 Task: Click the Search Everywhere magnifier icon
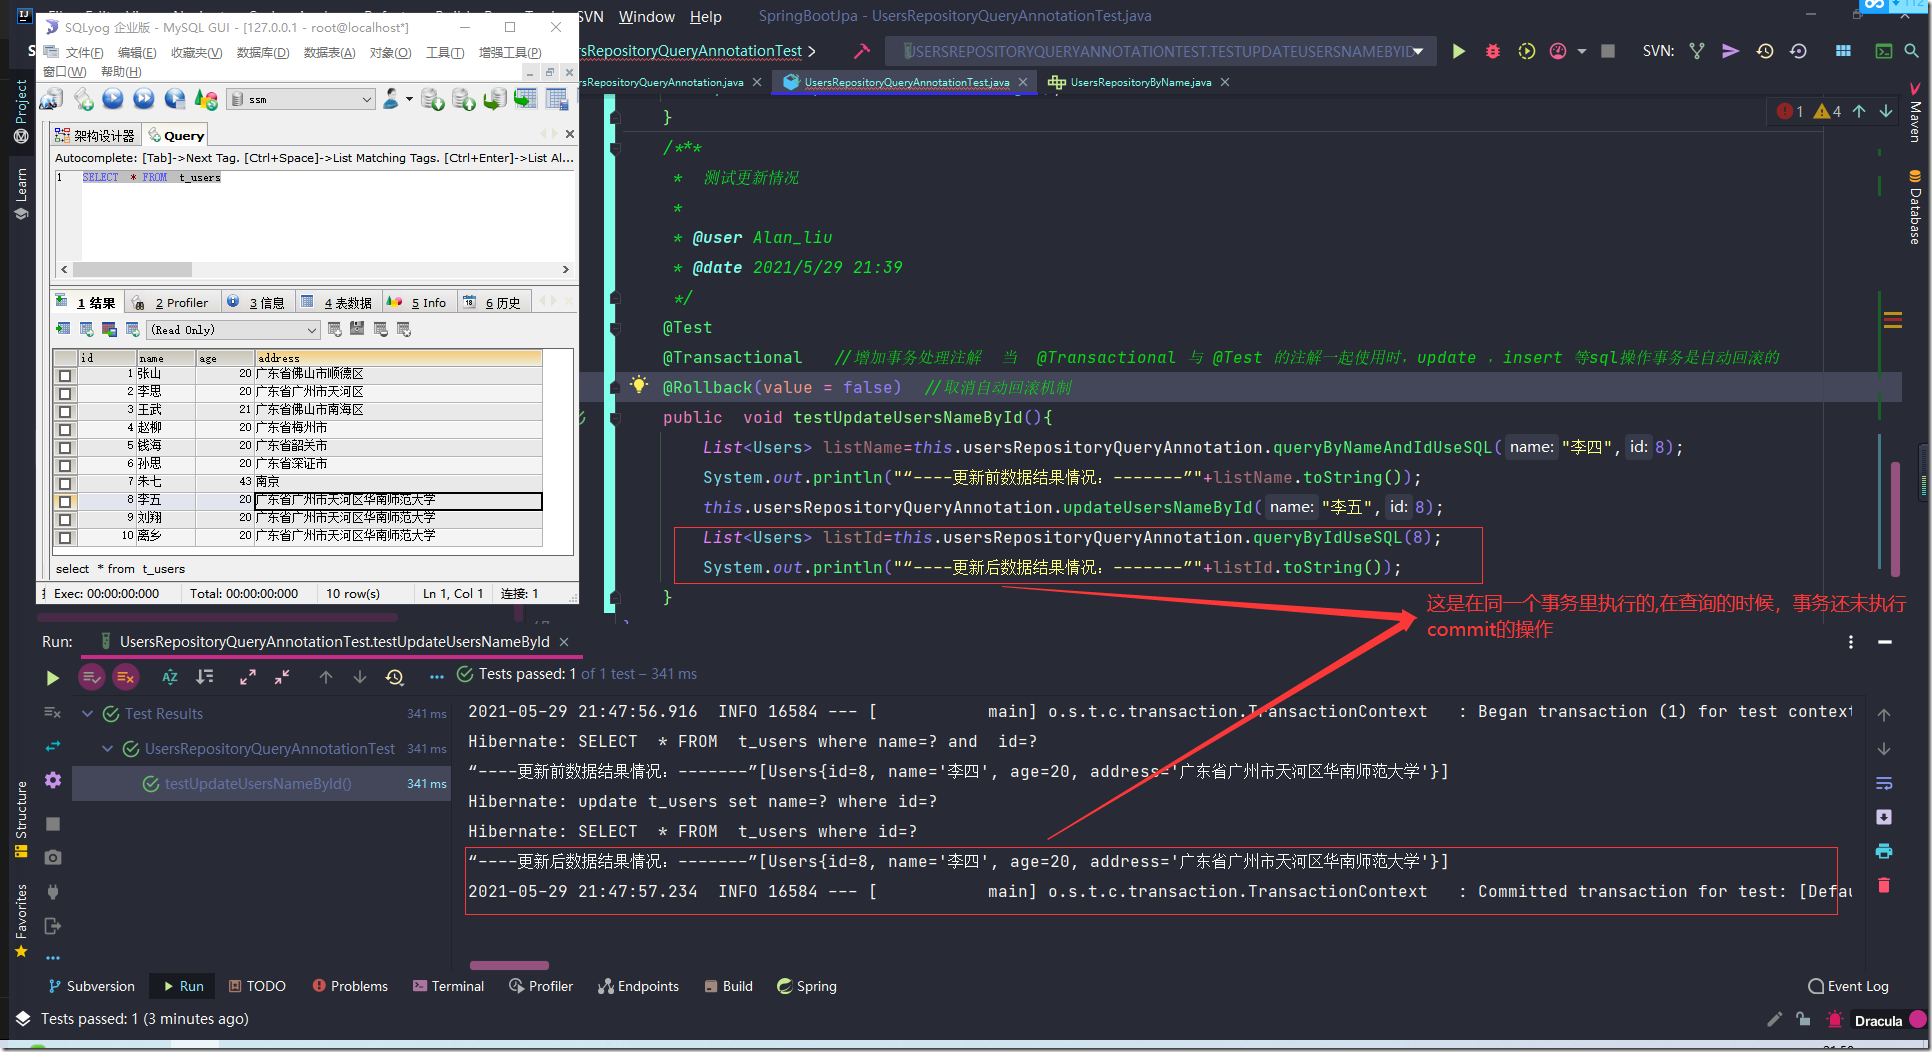point(1911,51)
